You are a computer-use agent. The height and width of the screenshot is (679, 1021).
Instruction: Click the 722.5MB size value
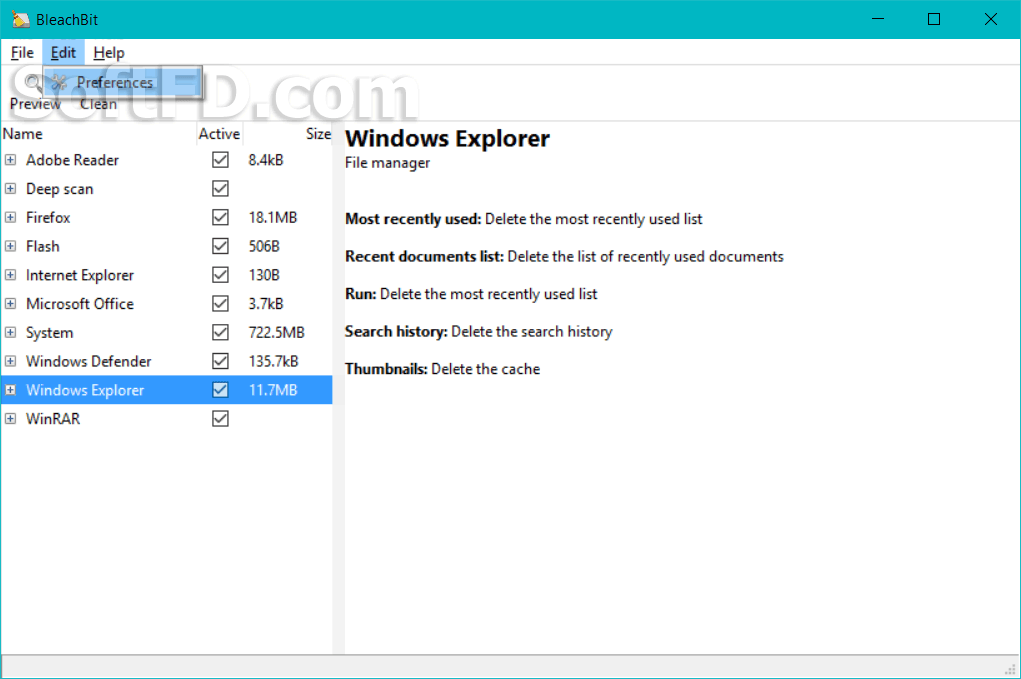276,333
